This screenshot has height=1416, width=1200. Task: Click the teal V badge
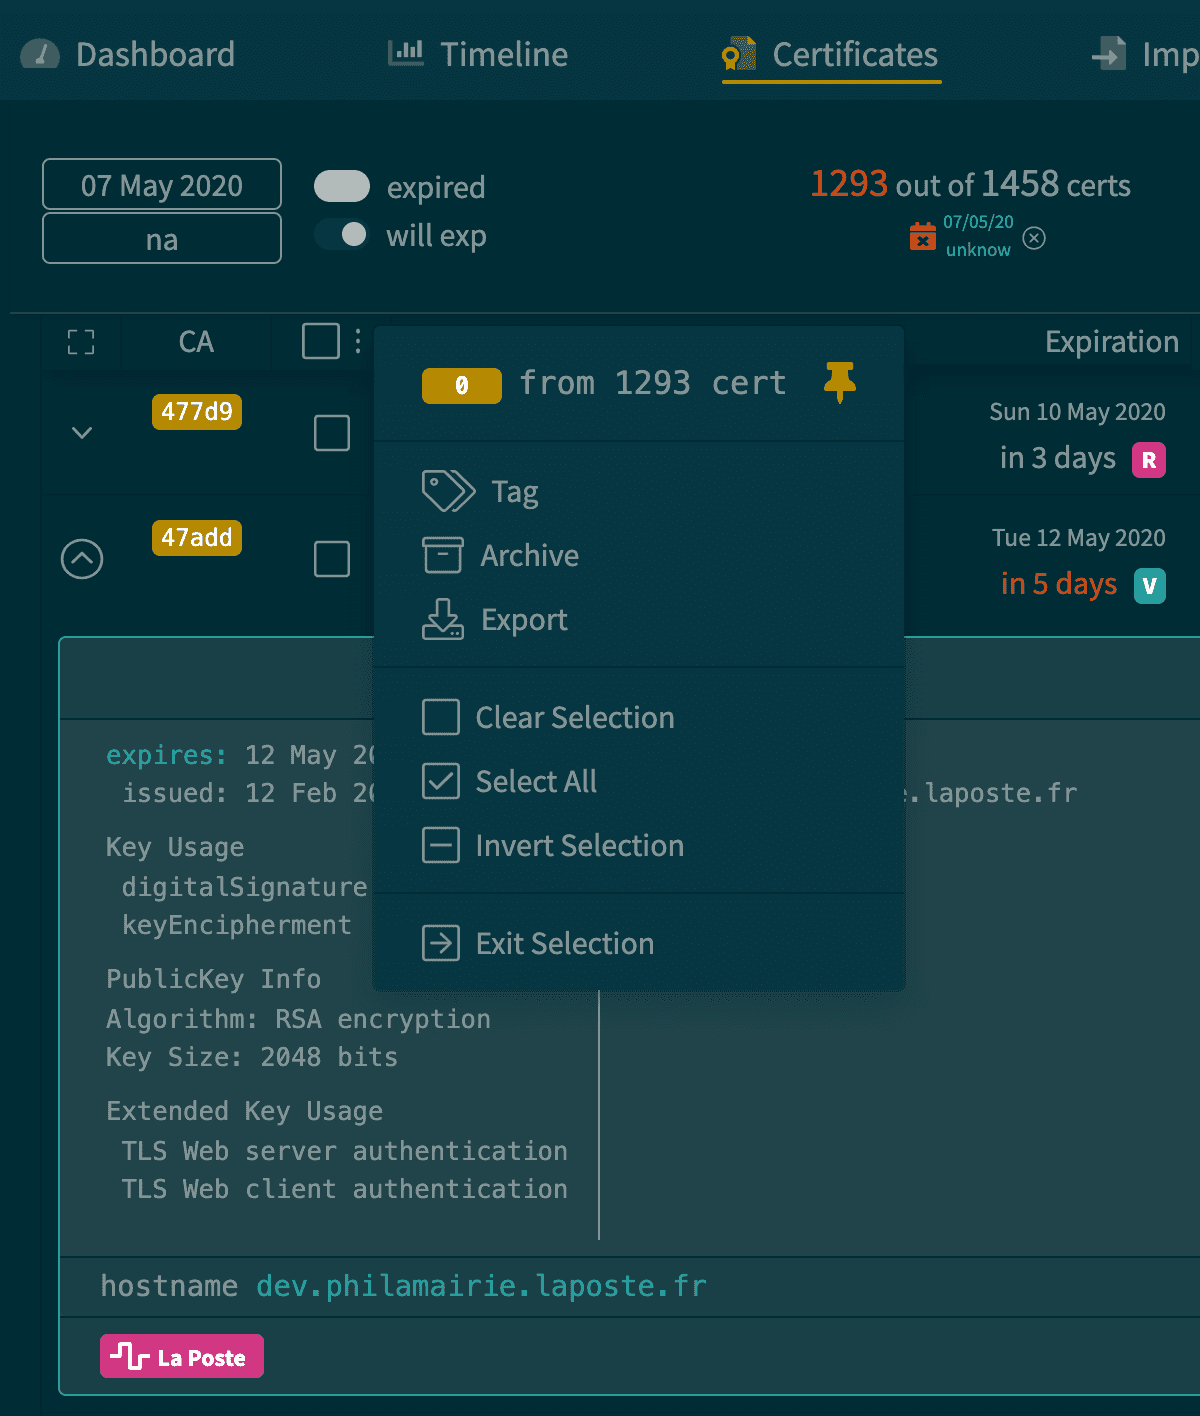pos(1149,586)
